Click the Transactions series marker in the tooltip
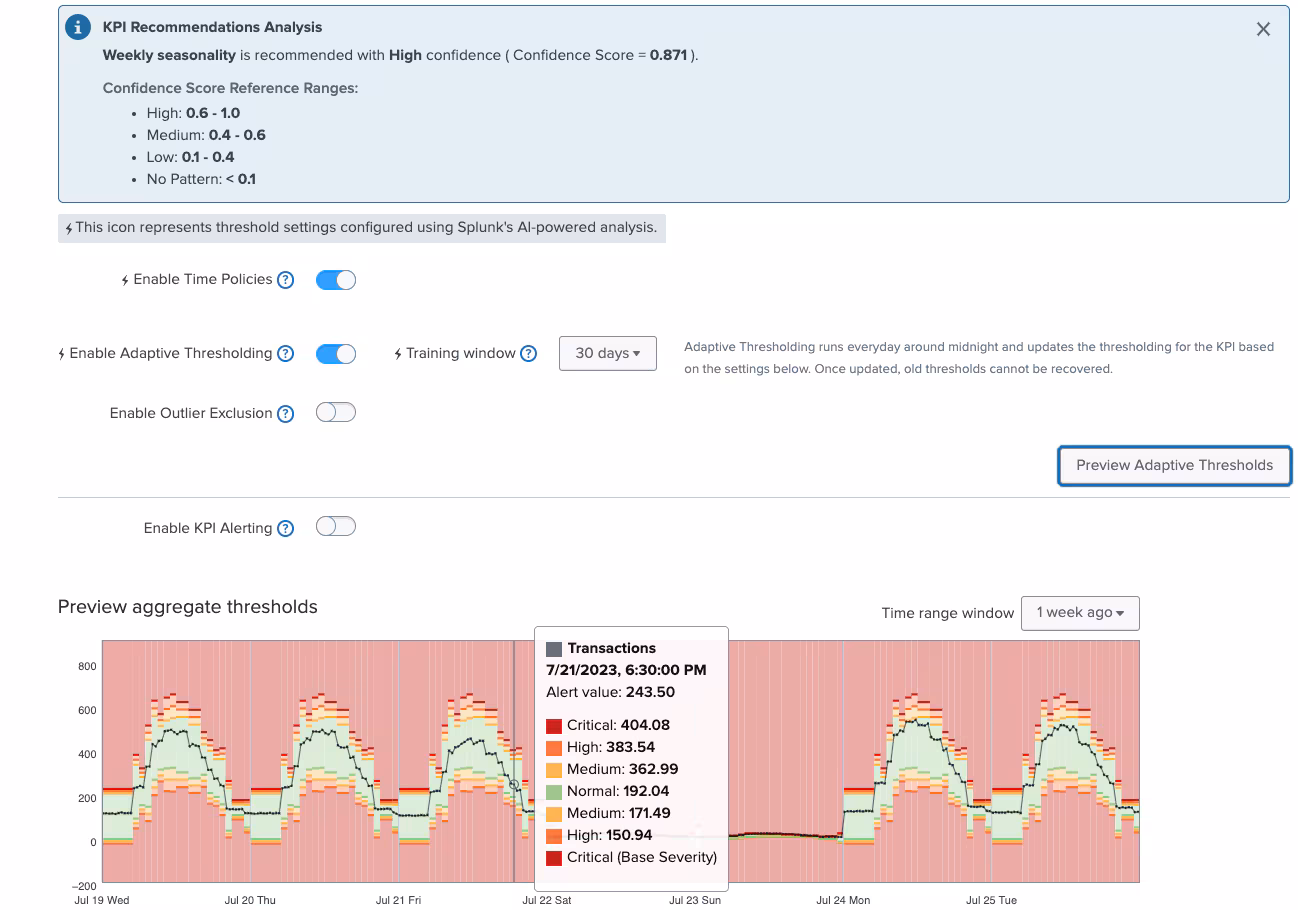1298x910 pixels. (x=554, y=649)
